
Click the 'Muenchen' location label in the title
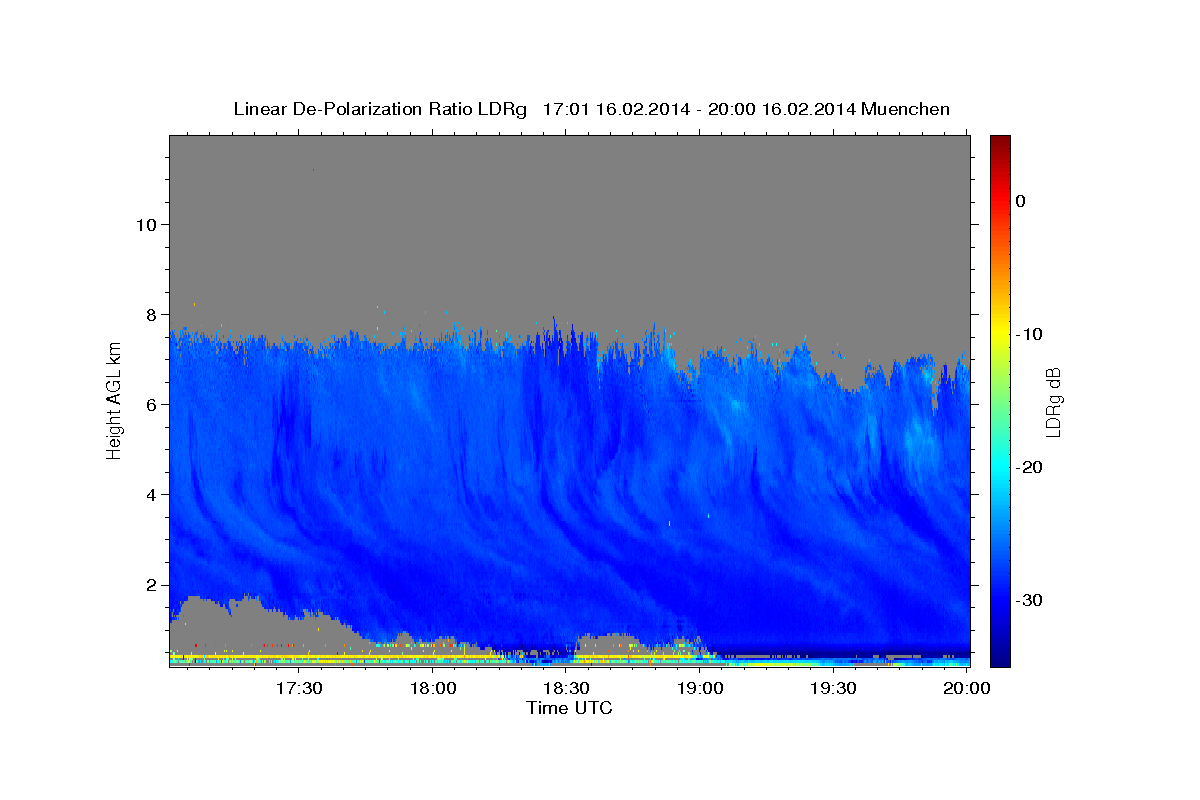click(906, 109)
